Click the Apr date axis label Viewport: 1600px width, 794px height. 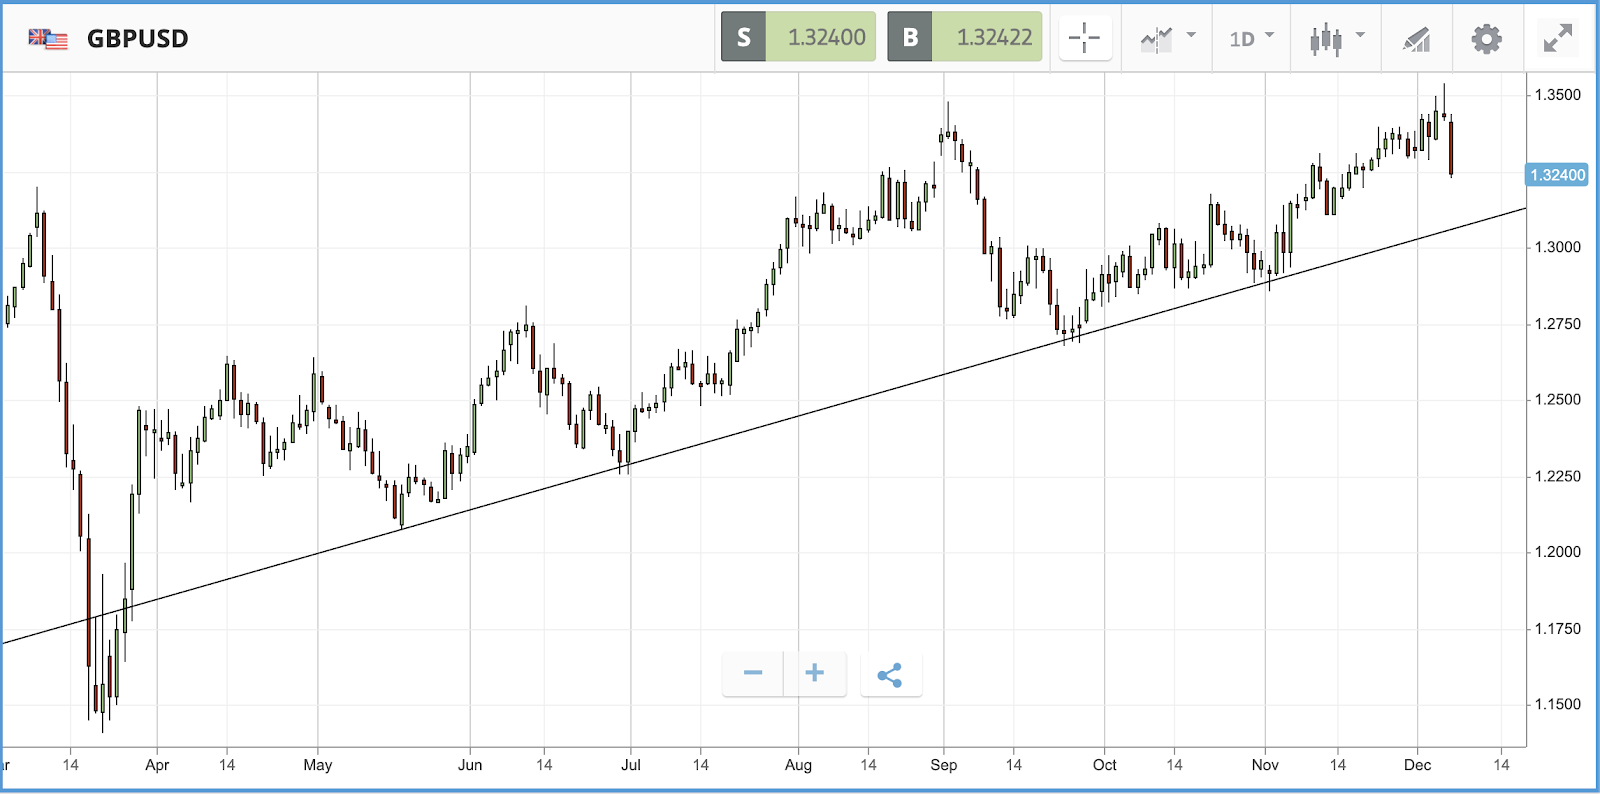pyautogui.click(x=157, y=765)
